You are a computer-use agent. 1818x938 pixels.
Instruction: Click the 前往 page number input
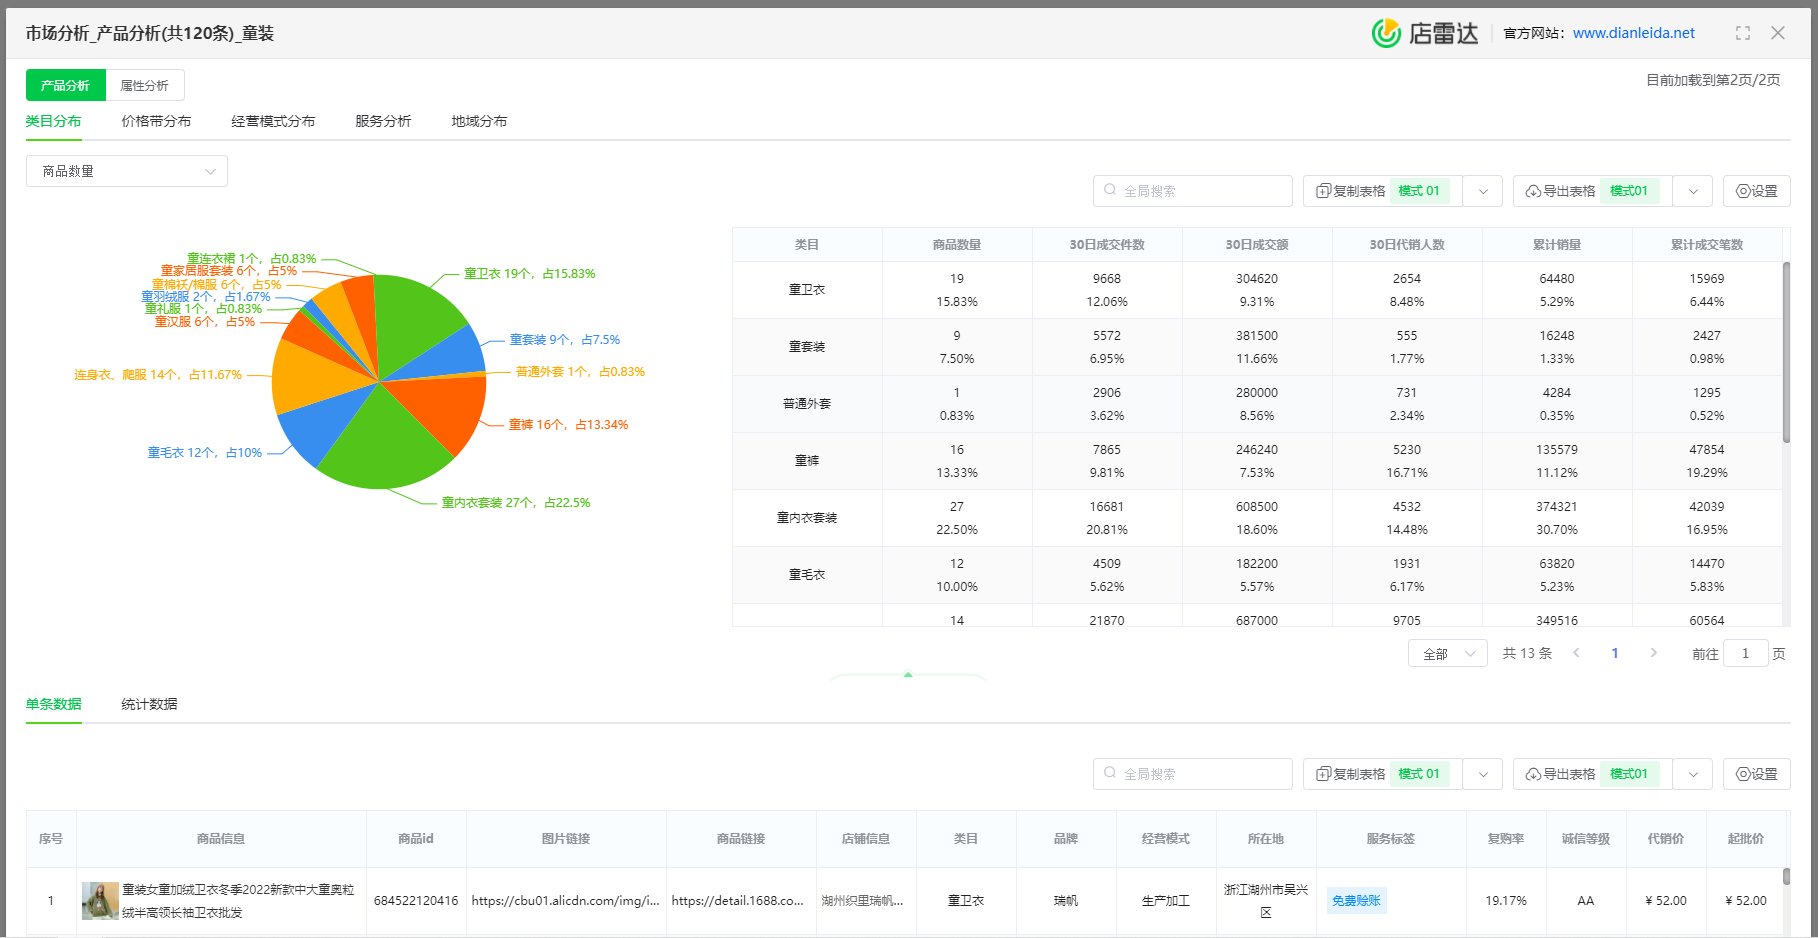click(x=1746, y=654)
